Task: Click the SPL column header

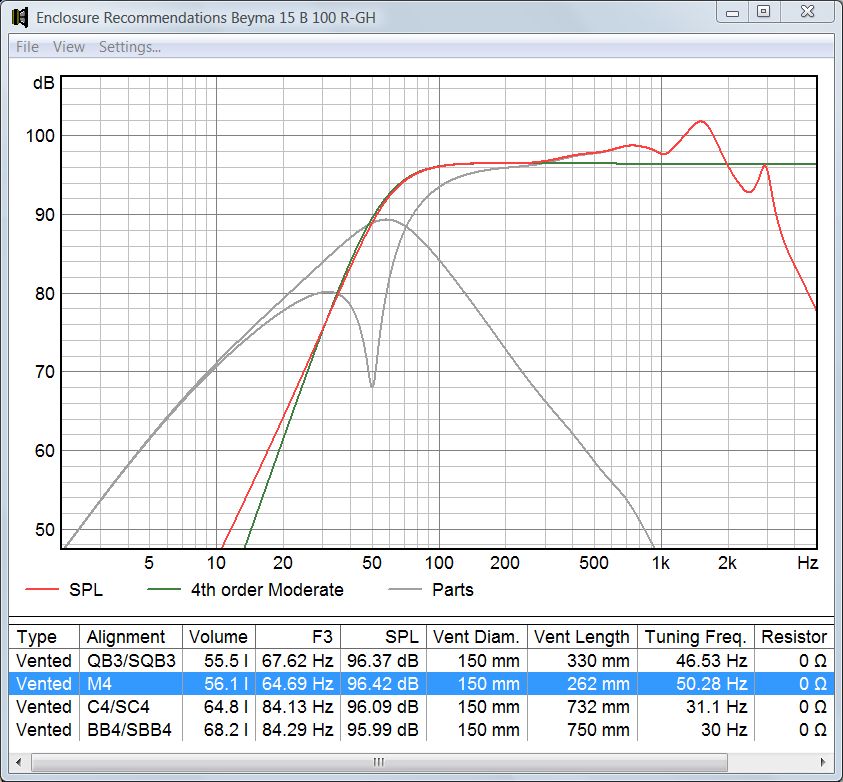Action: point(404,636)
